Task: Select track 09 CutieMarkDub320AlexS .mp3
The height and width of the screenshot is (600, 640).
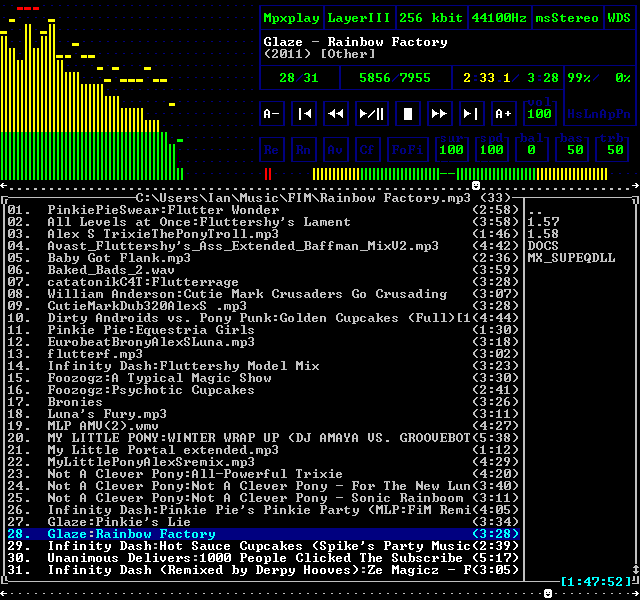Action: (263, 306)
